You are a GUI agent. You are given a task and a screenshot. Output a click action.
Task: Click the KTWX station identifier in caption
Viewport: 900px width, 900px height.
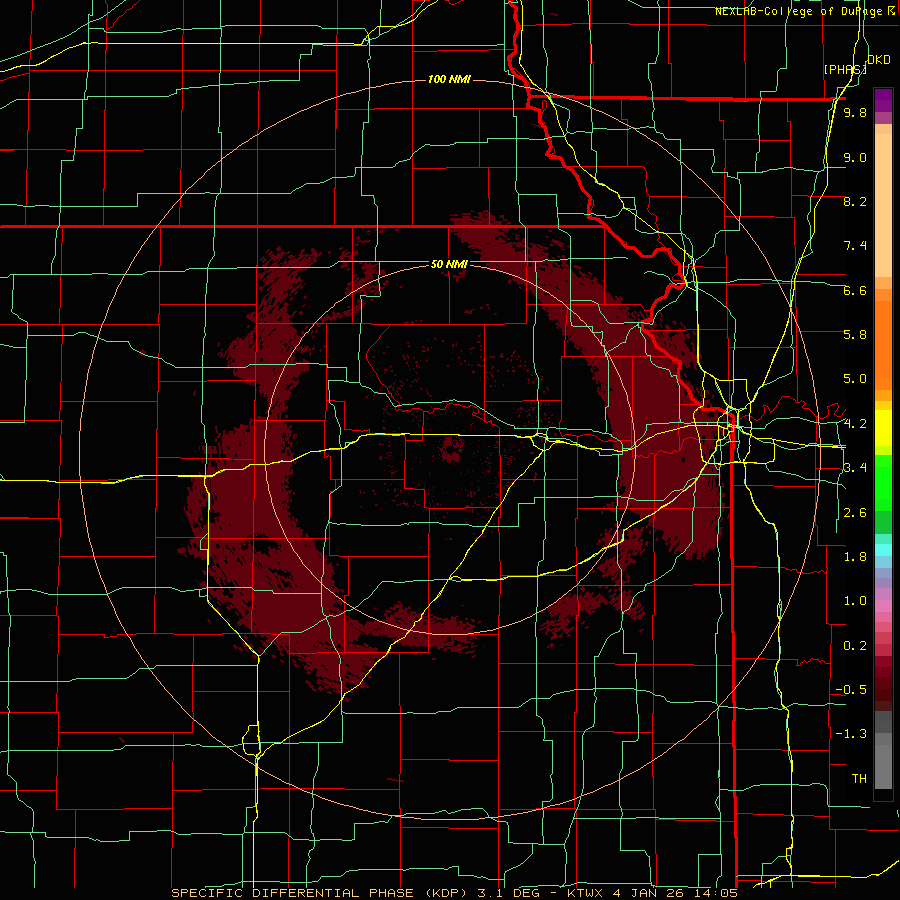(x=587, y=893)
